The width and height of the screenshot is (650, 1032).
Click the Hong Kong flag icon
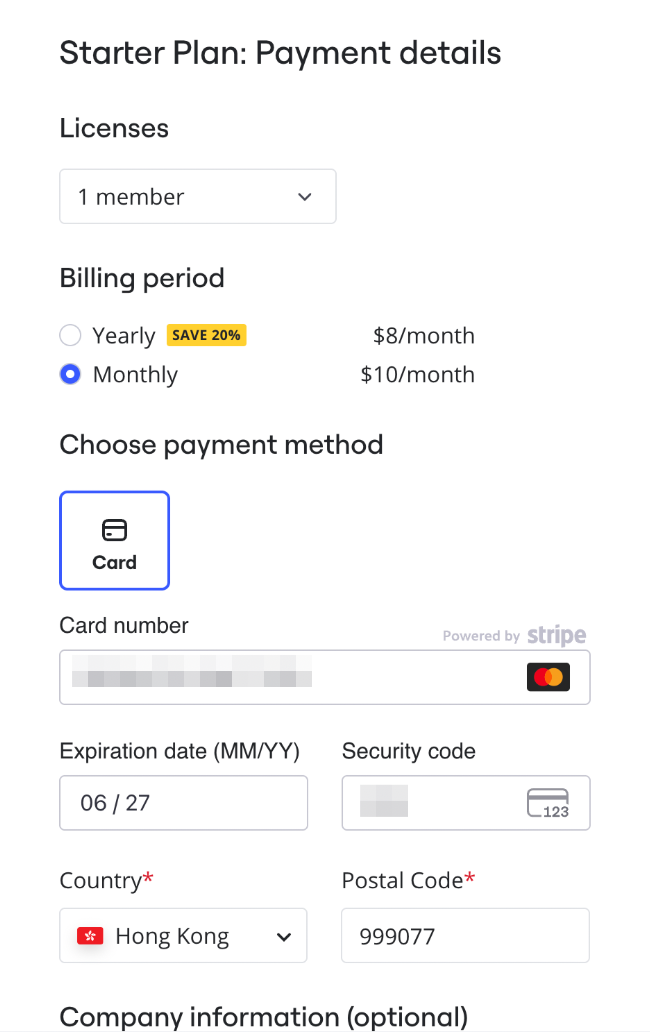(91, 936)
